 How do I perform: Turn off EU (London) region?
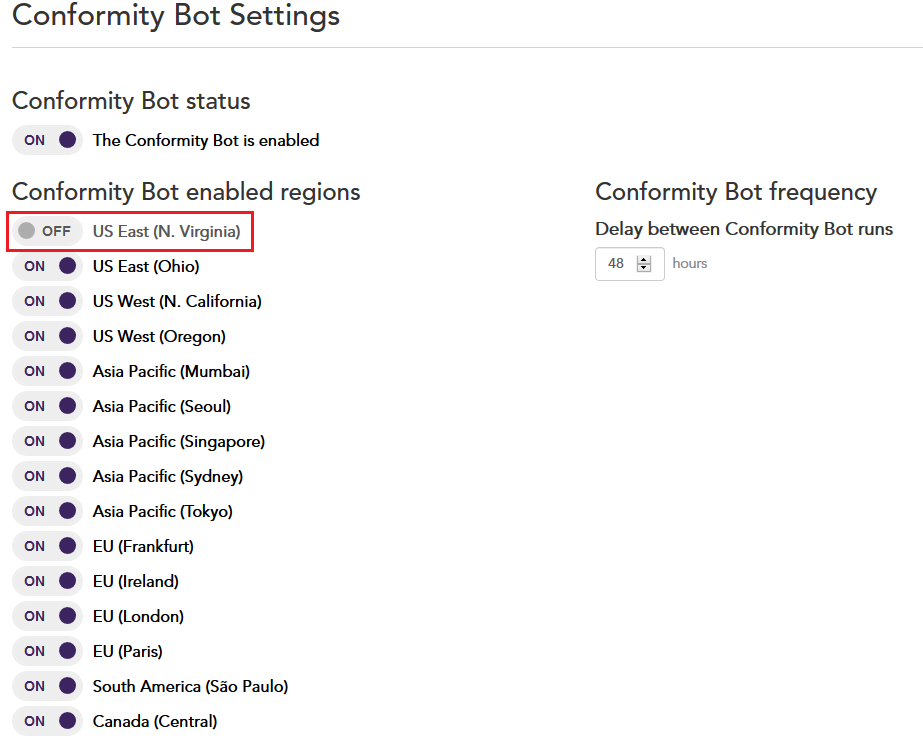(x=47, y=616)
